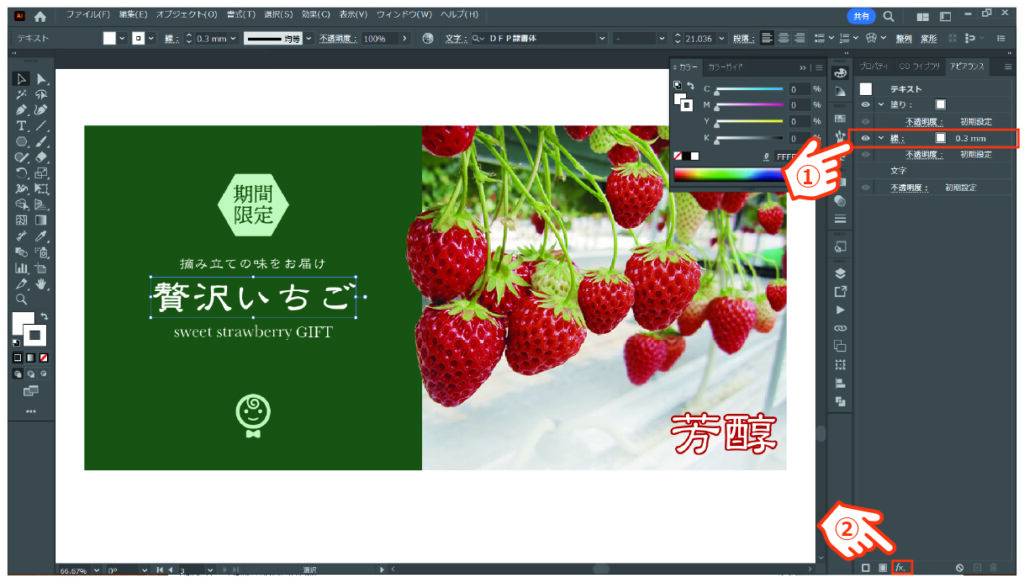This screenshot has height=583, width=1024.
Task: Toggle eye of opacity row under 線
Action: [x=865, y=155]
